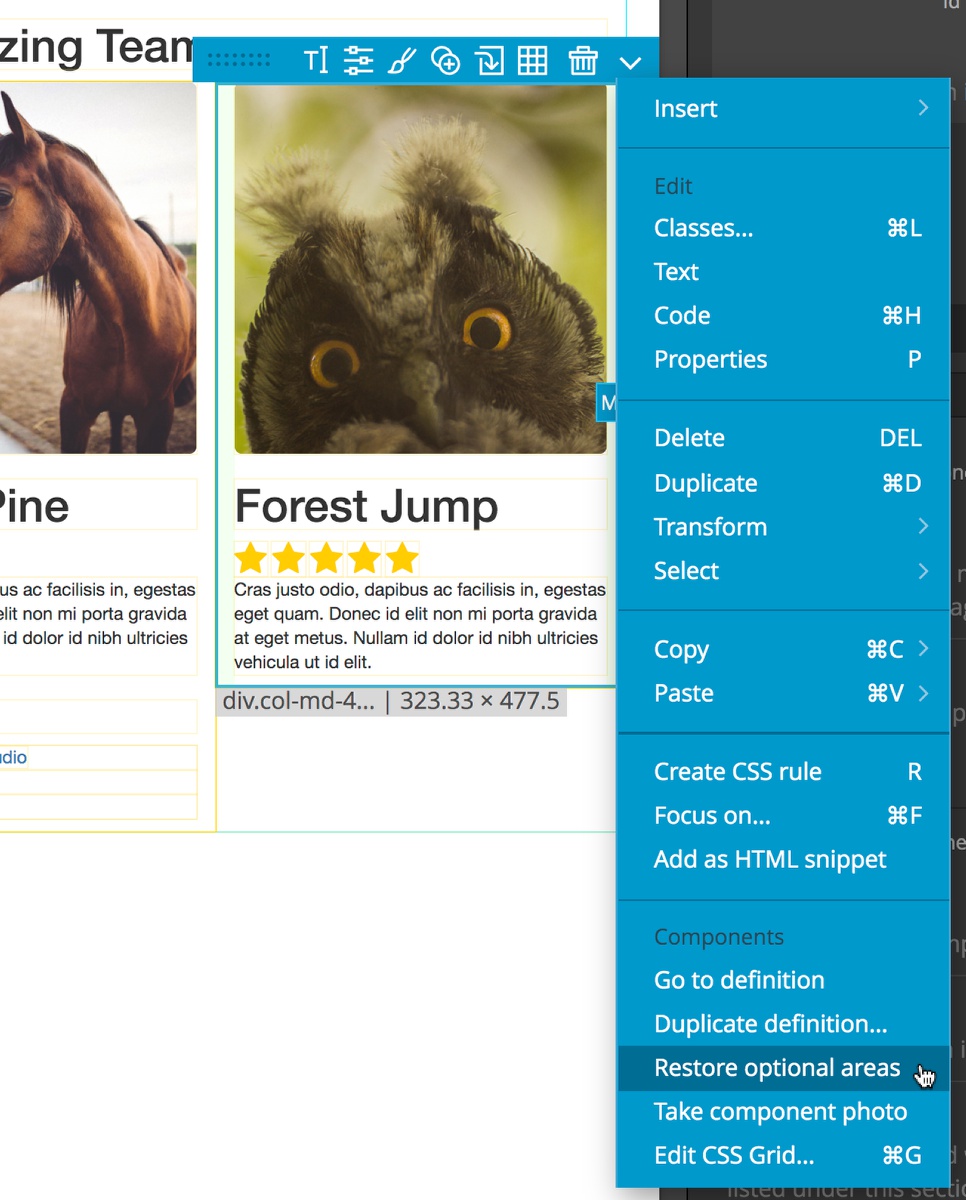Click the horse photo thumbnail
Screen dimensions: 966x1200
(98, 268)
